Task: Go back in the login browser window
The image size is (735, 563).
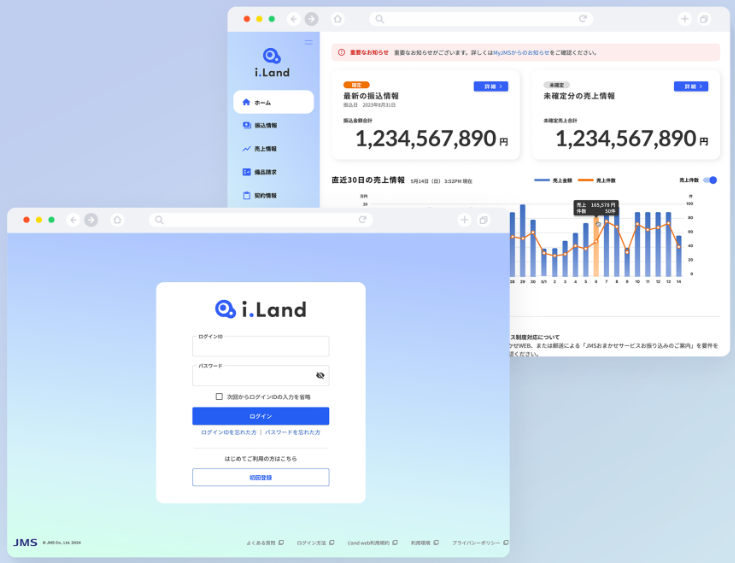Action: pos(74,220)
